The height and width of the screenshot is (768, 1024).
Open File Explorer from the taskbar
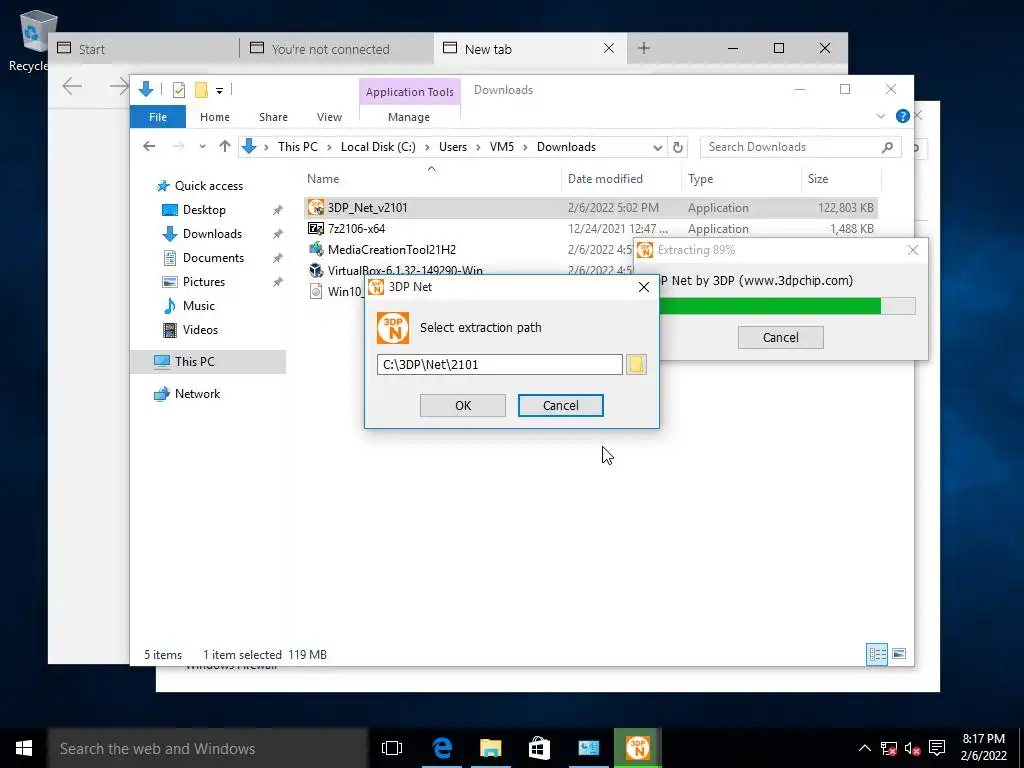(490, 748)
